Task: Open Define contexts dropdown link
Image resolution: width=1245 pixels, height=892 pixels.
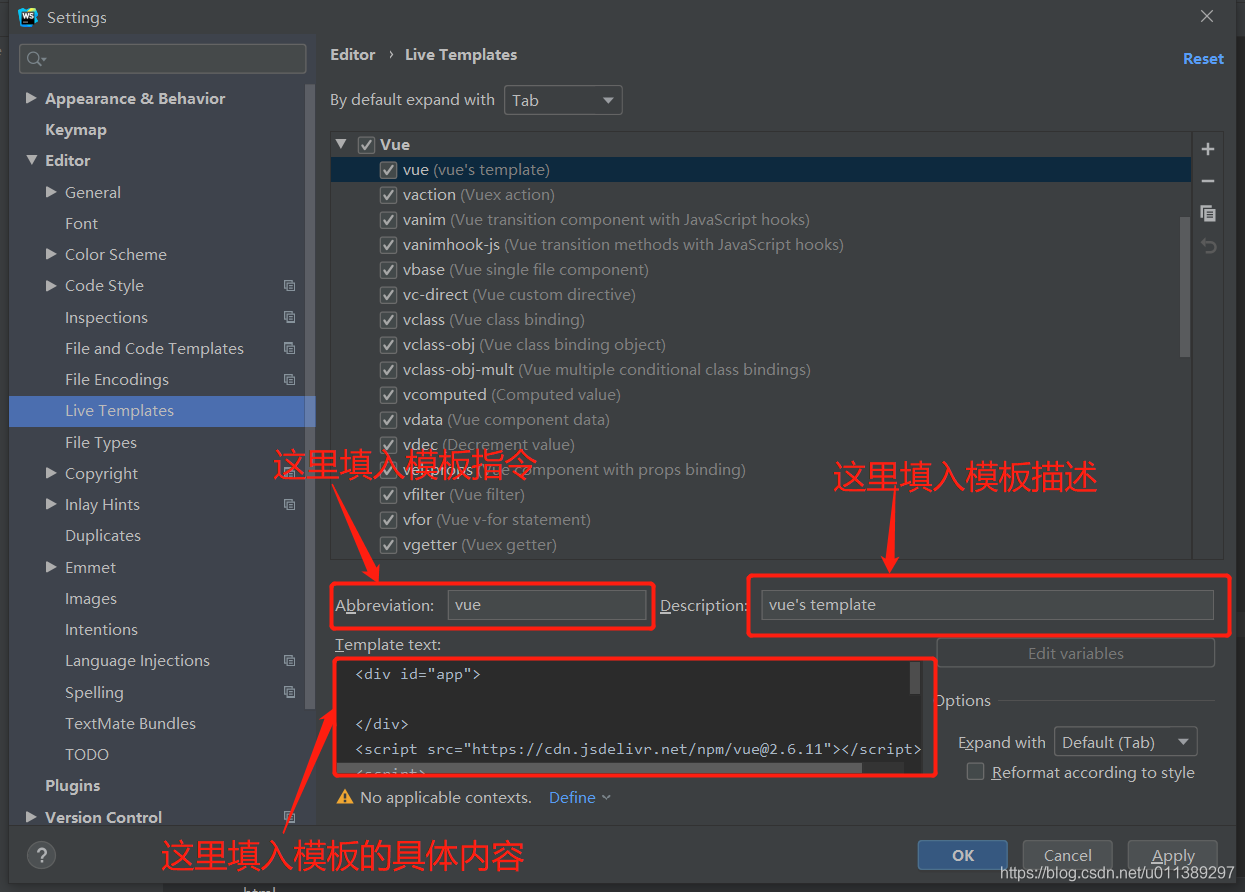Action: tap(580, 797)
